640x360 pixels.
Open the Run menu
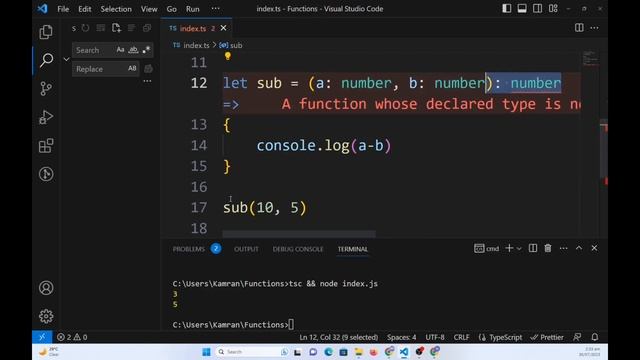coord(193,9)
